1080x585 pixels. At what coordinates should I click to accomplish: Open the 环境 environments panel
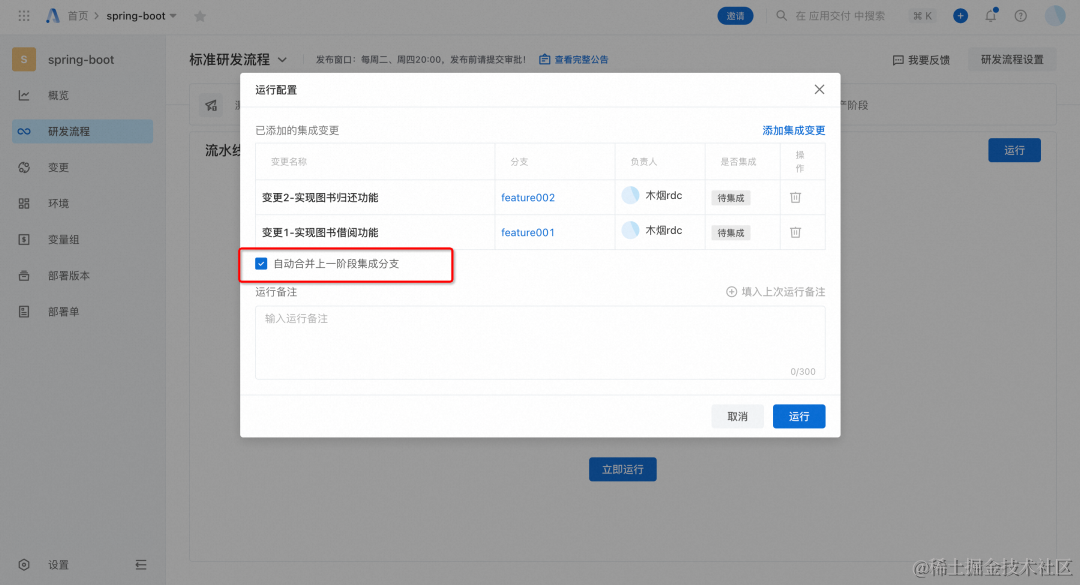click(60, 203)
